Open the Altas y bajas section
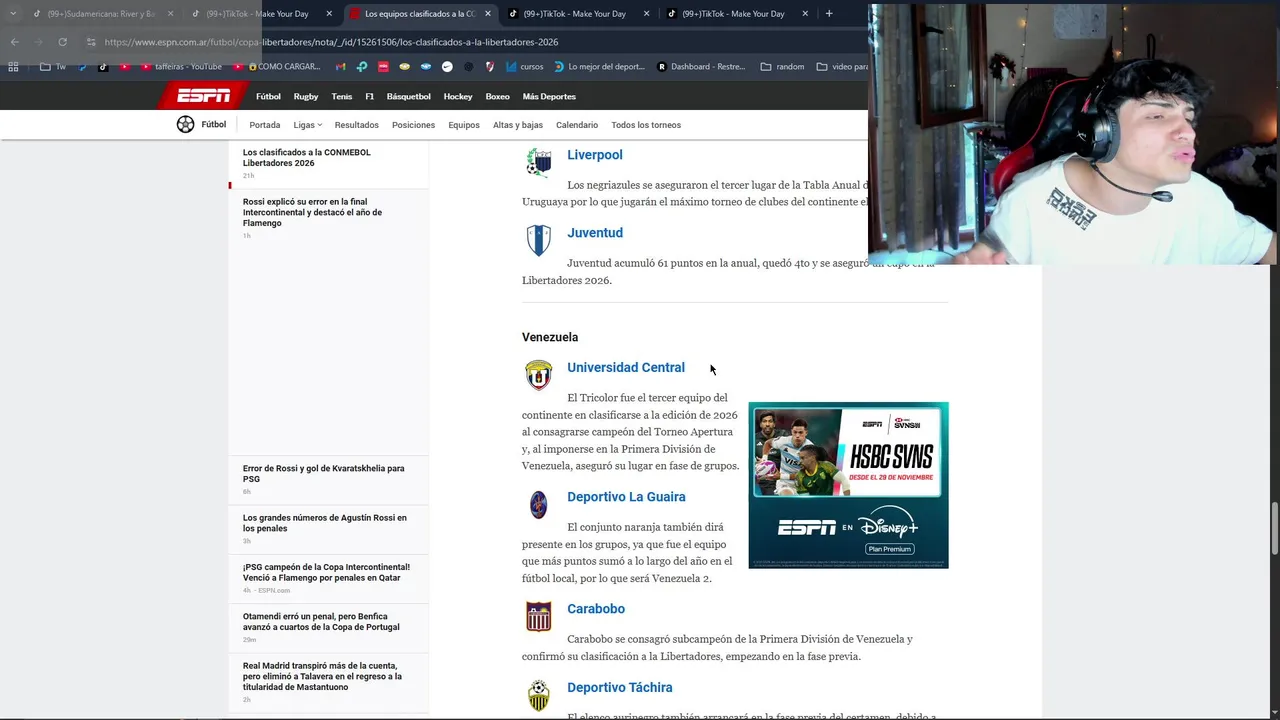The width and height of the screenshot is (1280, 720). 518,125
